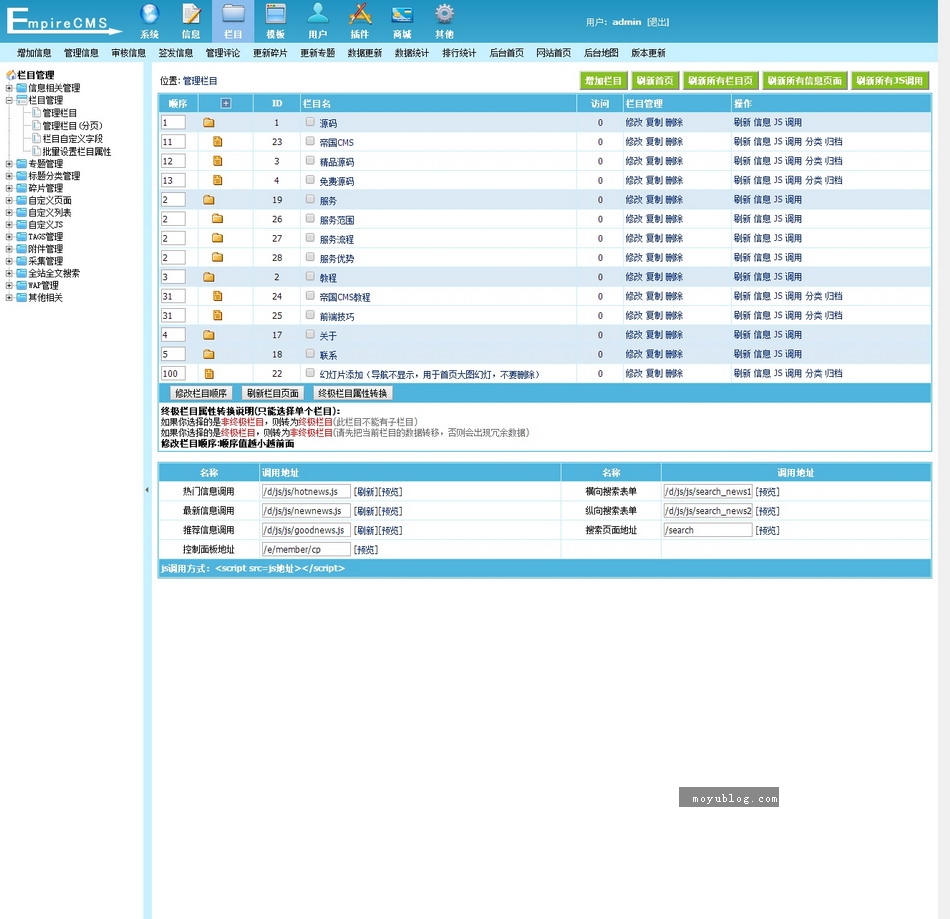Click file icon of 免费源码 row
The image size is (950, 919).
(x=218, y=181)
